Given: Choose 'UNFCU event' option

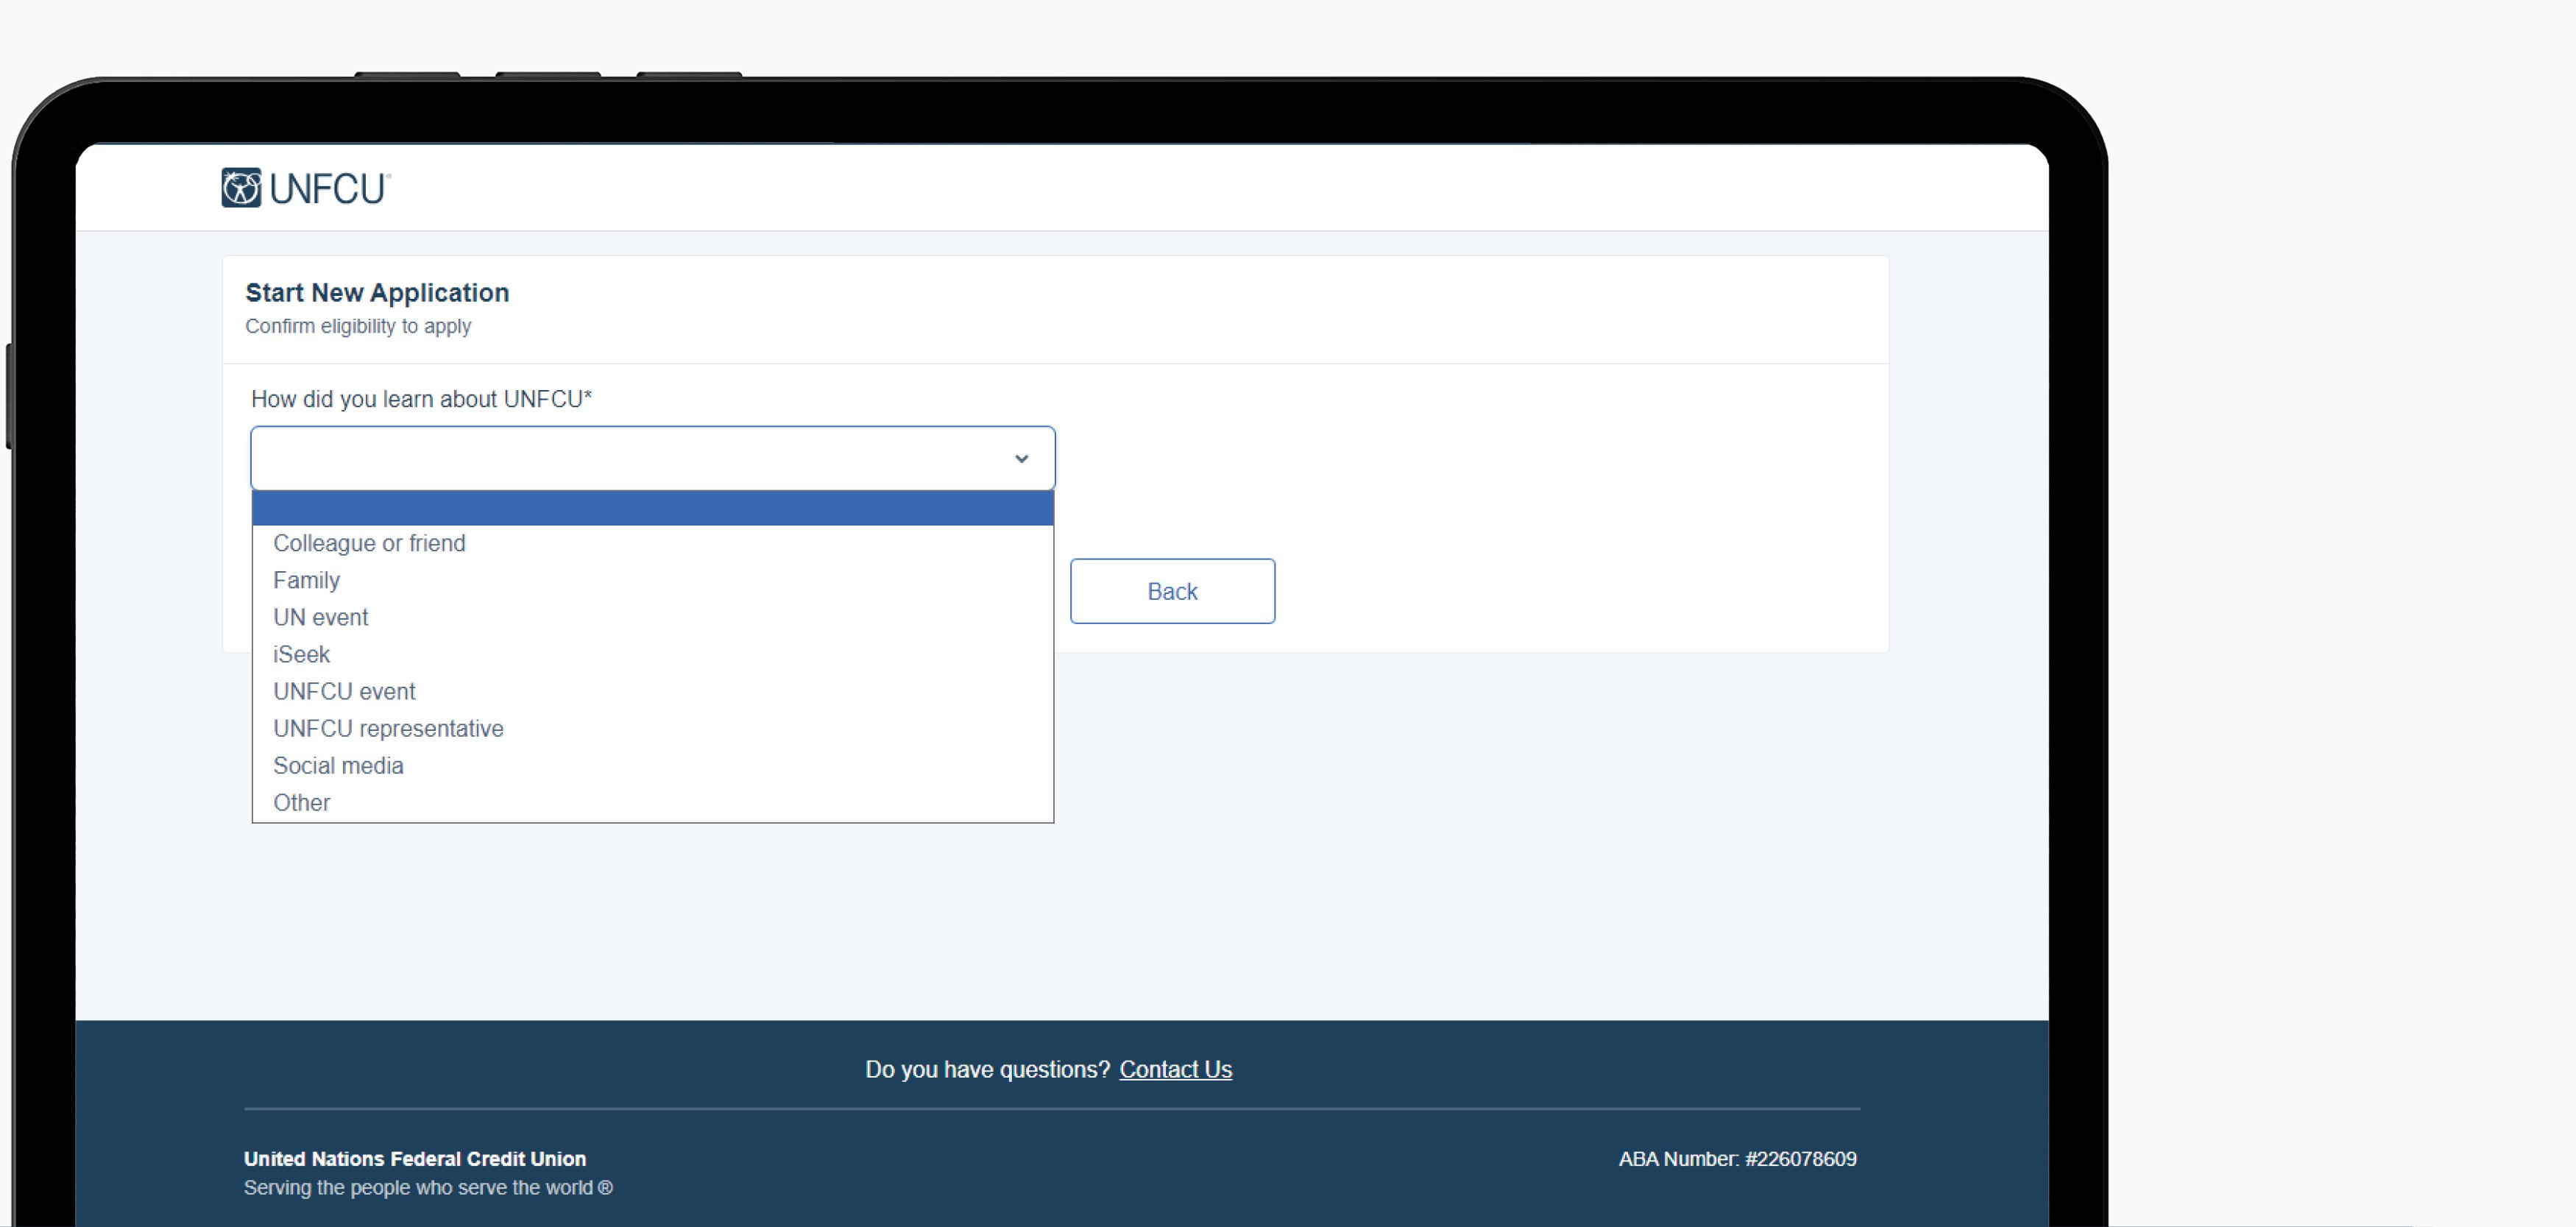Looking at the screenshot, I should point(652,691).
